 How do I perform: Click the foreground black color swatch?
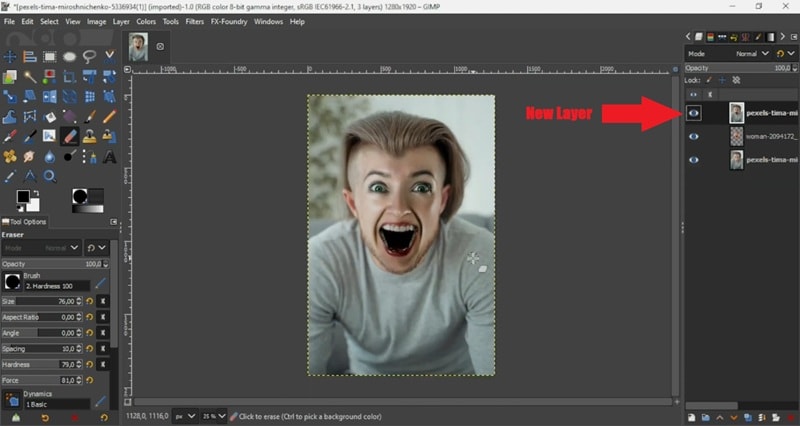23,196
